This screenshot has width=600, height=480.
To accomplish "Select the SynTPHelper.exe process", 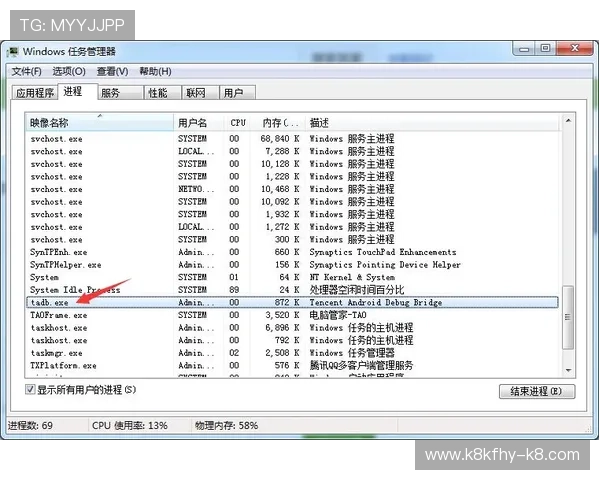I will pos(292,264).
